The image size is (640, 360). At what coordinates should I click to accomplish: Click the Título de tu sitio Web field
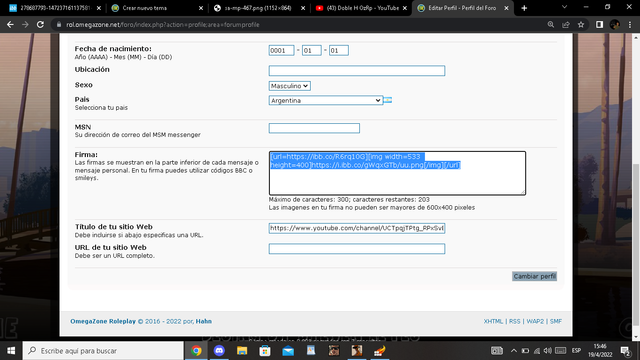pyautogui.click(x=357, y=228)
